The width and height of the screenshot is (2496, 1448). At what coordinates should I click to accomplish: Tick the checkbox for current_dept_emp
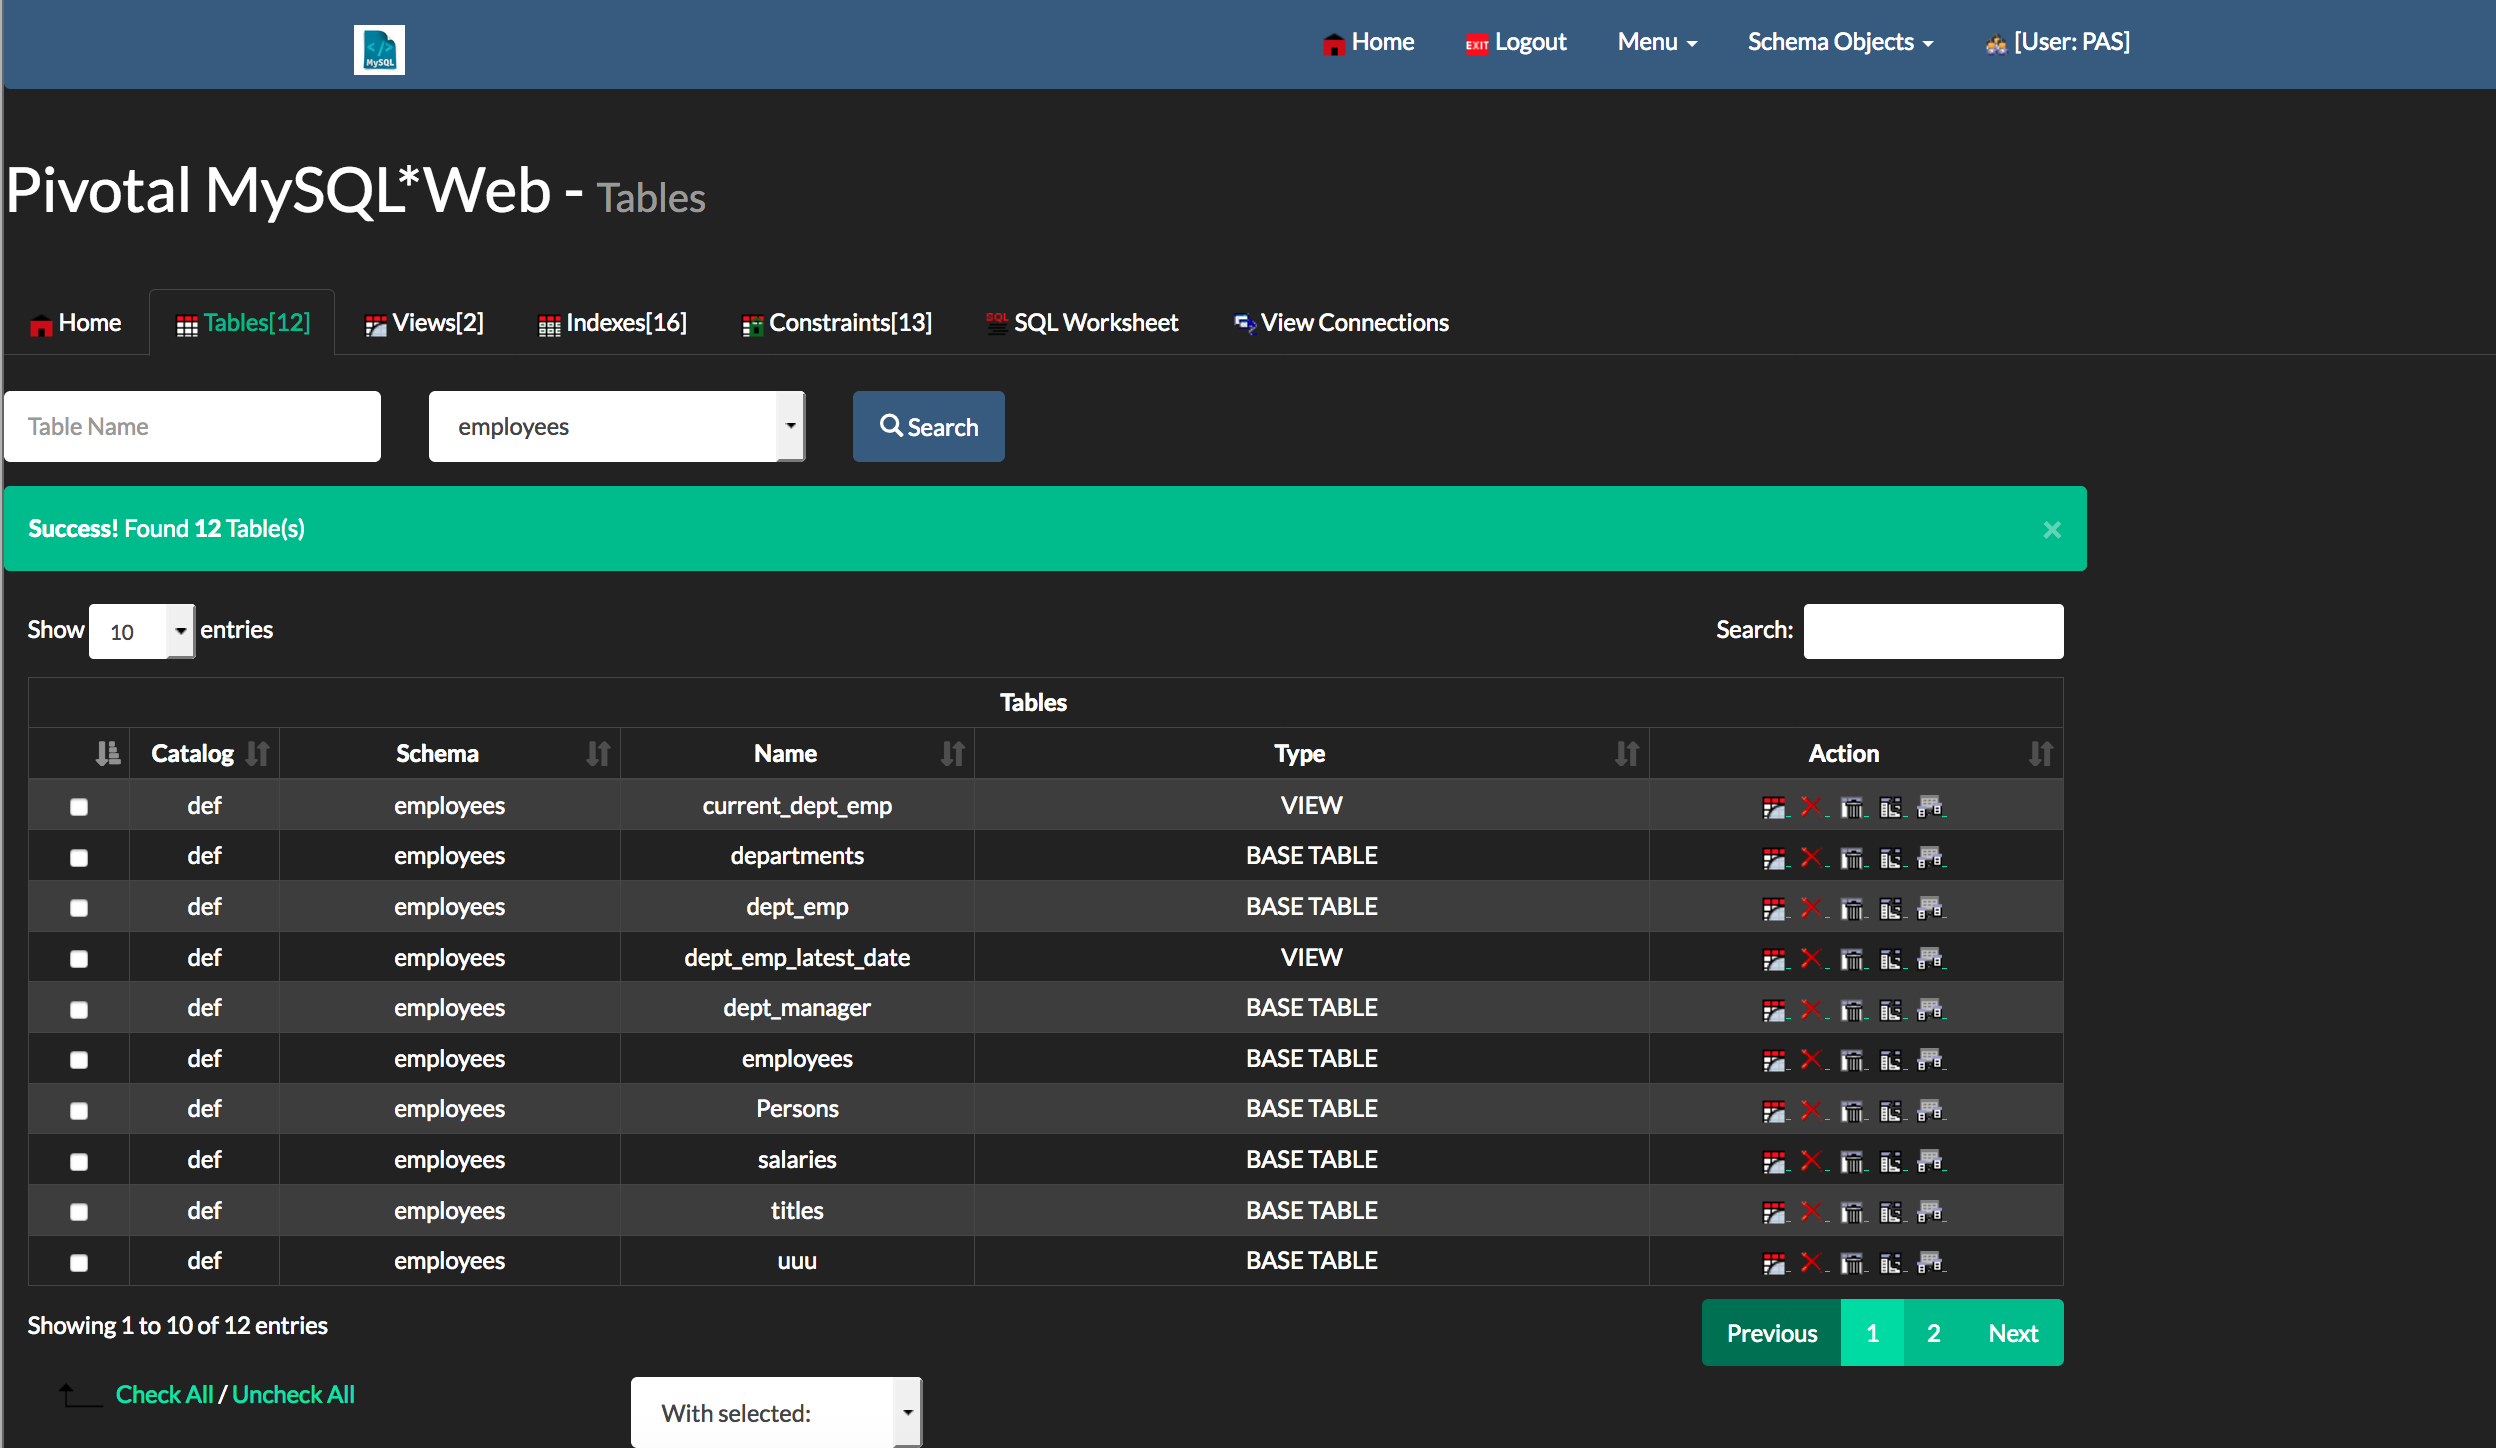(79, 807)
